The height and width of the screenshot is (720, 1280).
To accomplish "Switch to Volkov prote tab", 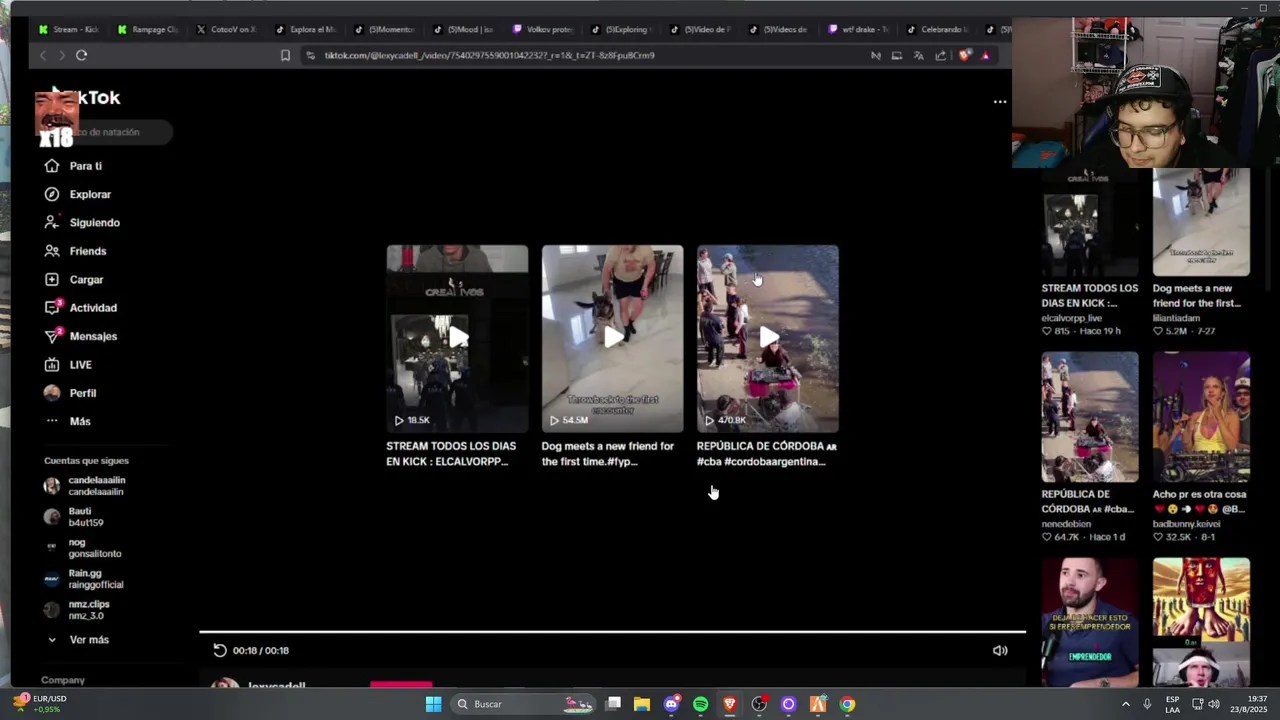I will [x=543, y=30].
